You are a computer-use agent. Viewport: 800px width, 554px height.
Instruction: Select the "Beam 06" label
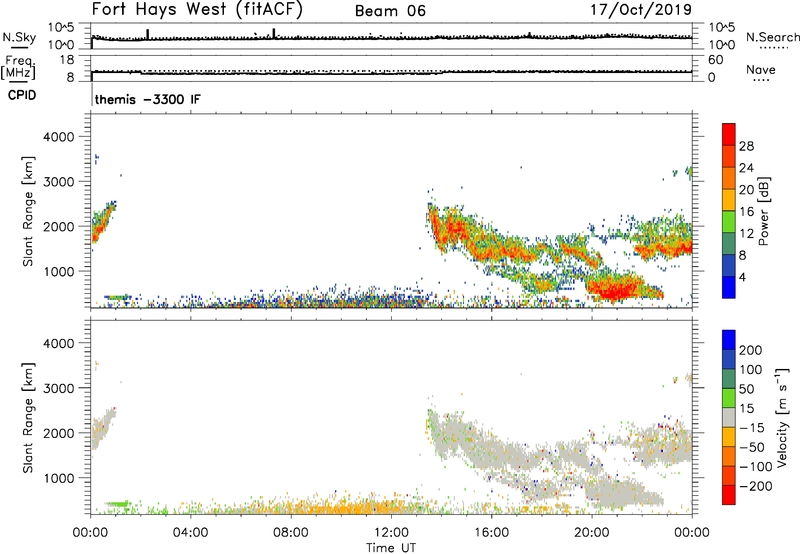(390, 11)
